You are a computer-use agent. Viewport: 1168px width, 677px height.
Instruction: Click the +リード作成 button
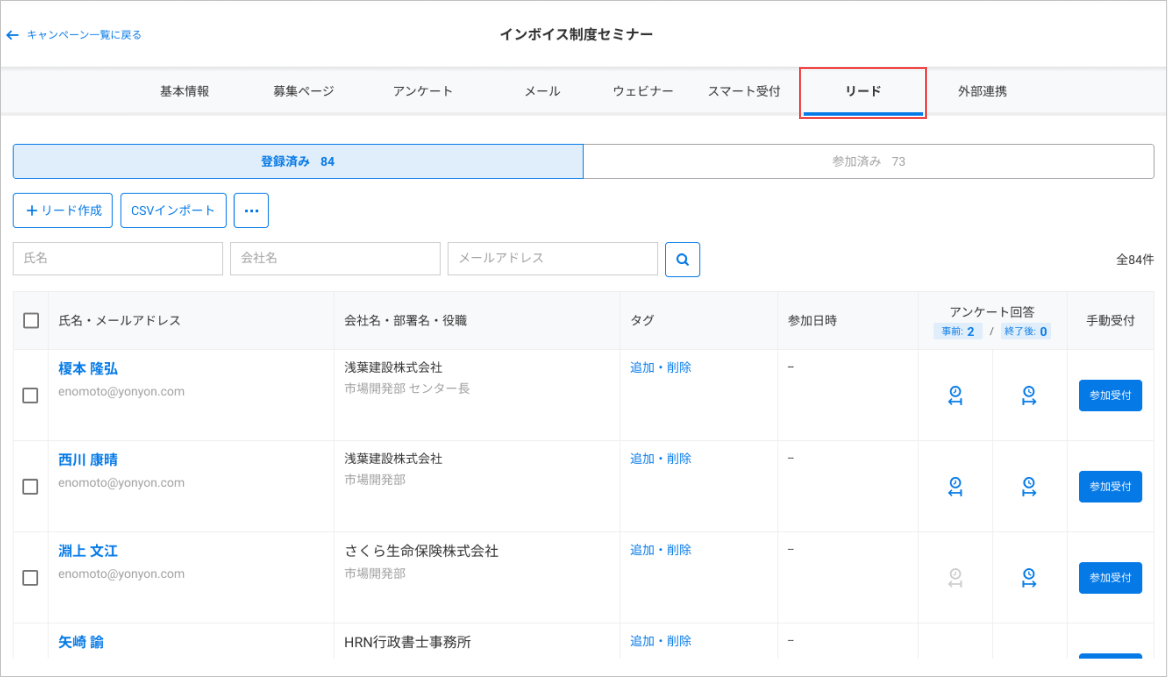pos(63,210)
